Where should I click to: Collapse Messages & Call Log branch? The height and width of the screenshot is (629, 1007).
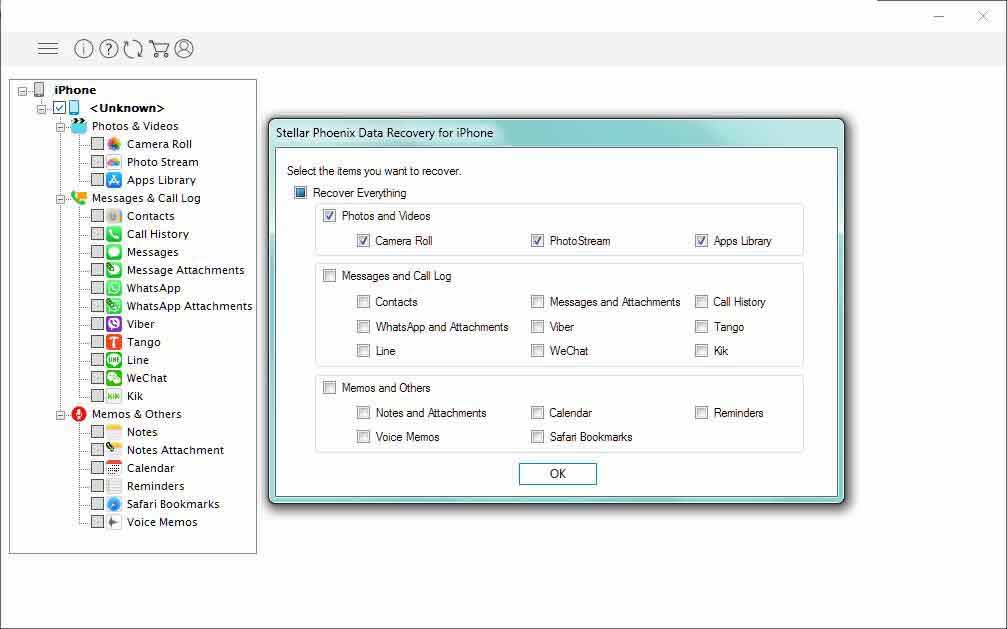60,199
